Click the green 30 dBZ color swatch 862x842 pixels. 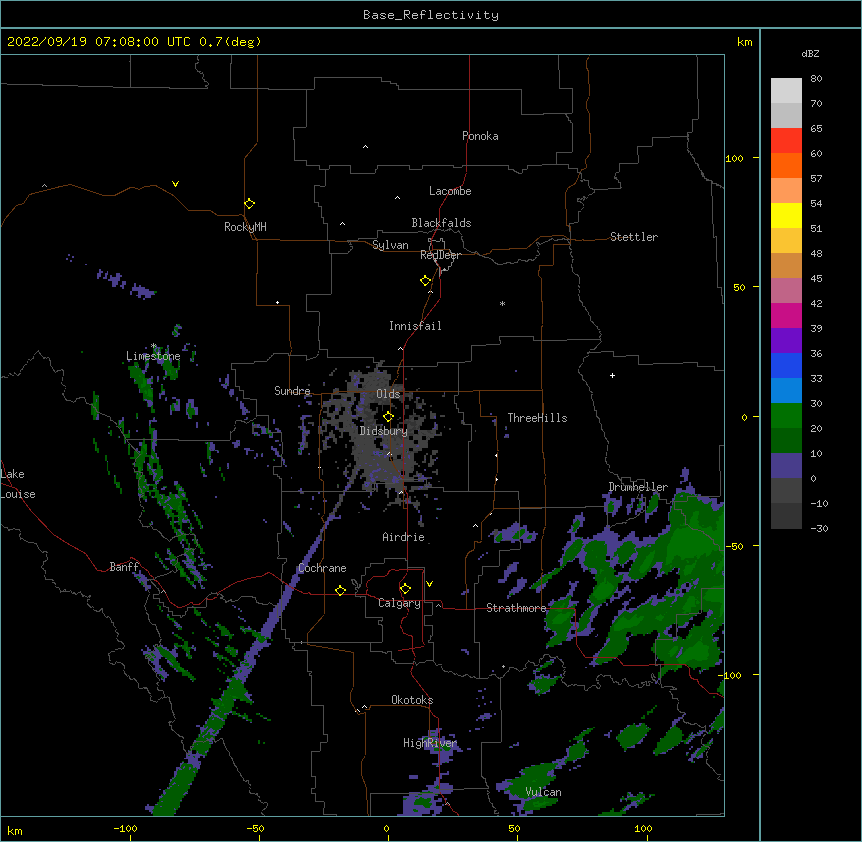coord(786,416)
